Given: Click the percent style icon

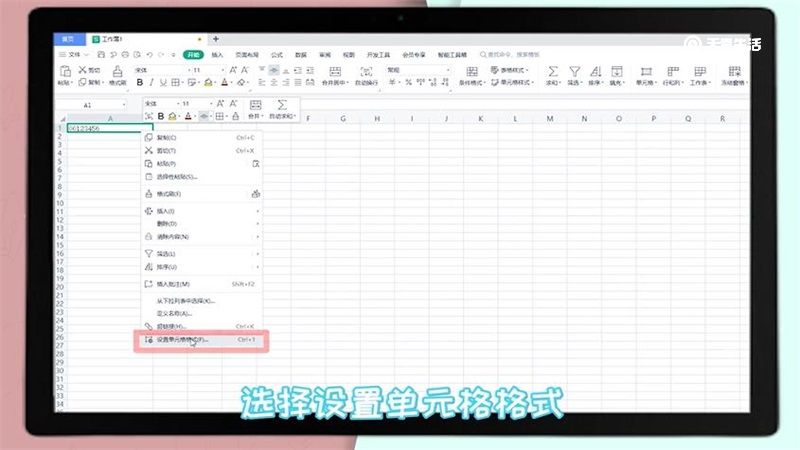Looking at the screenshot, I should pos(408,82).
